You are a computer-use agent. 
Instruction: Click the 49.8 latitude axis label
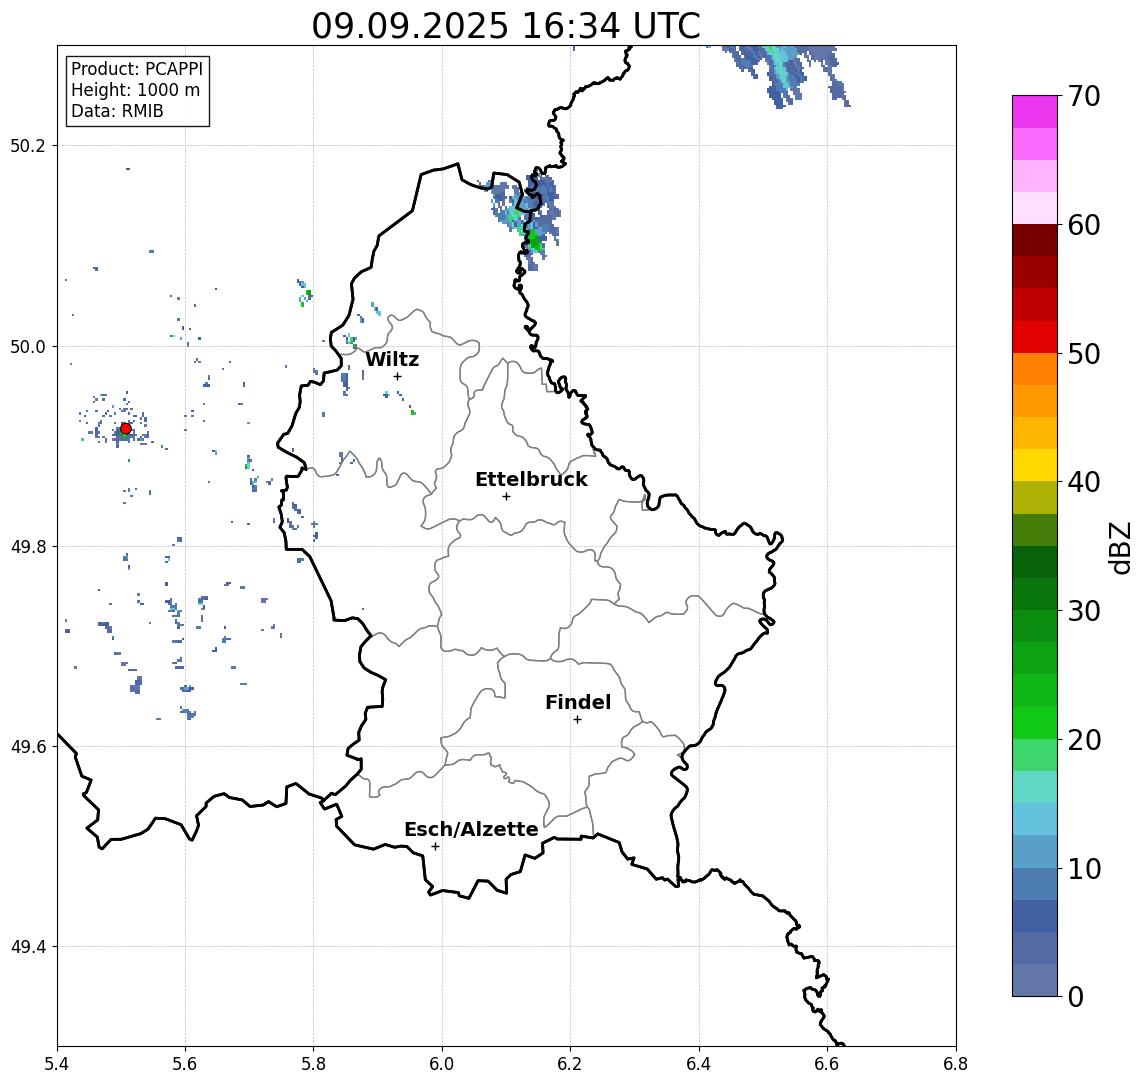click(x=28, y=546)
